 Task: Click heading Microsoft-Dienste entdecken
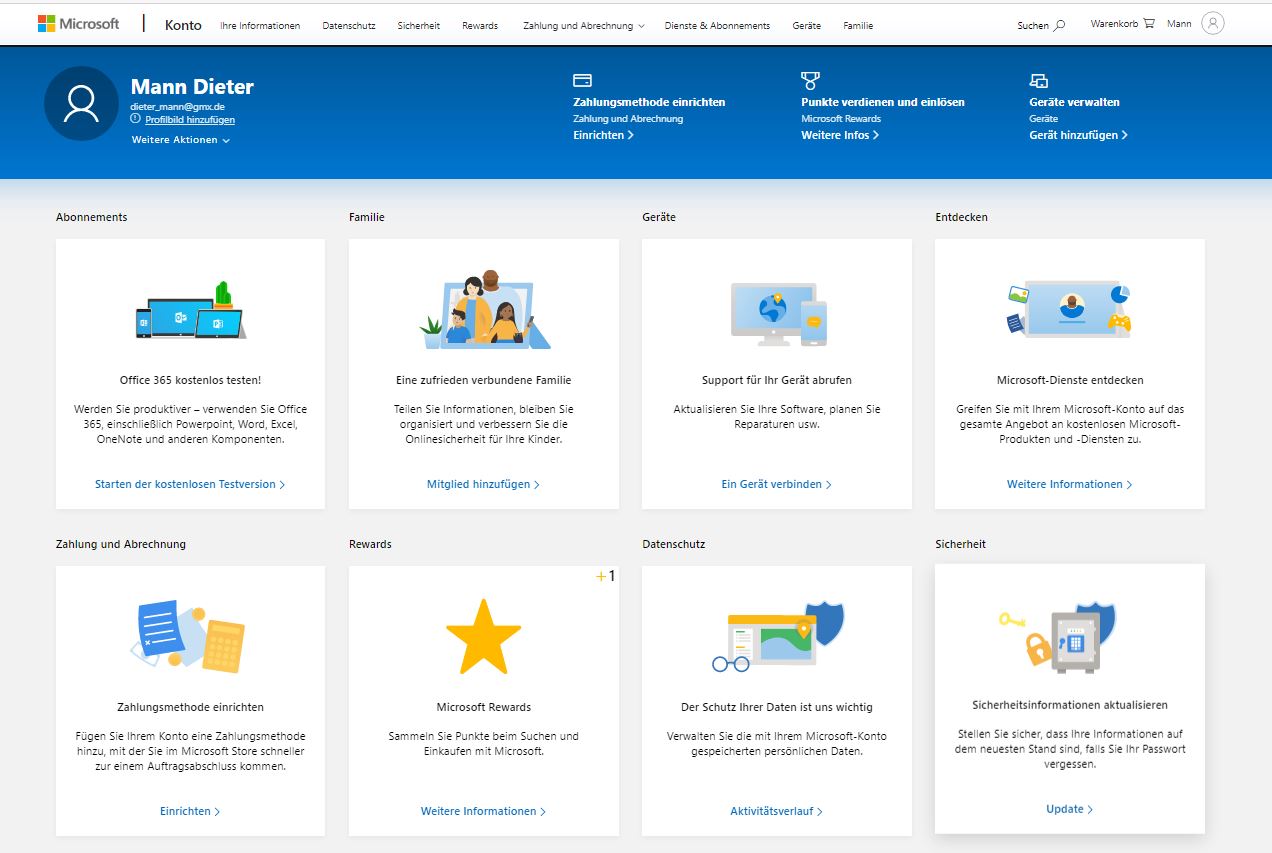click(x=1070, y=380)
